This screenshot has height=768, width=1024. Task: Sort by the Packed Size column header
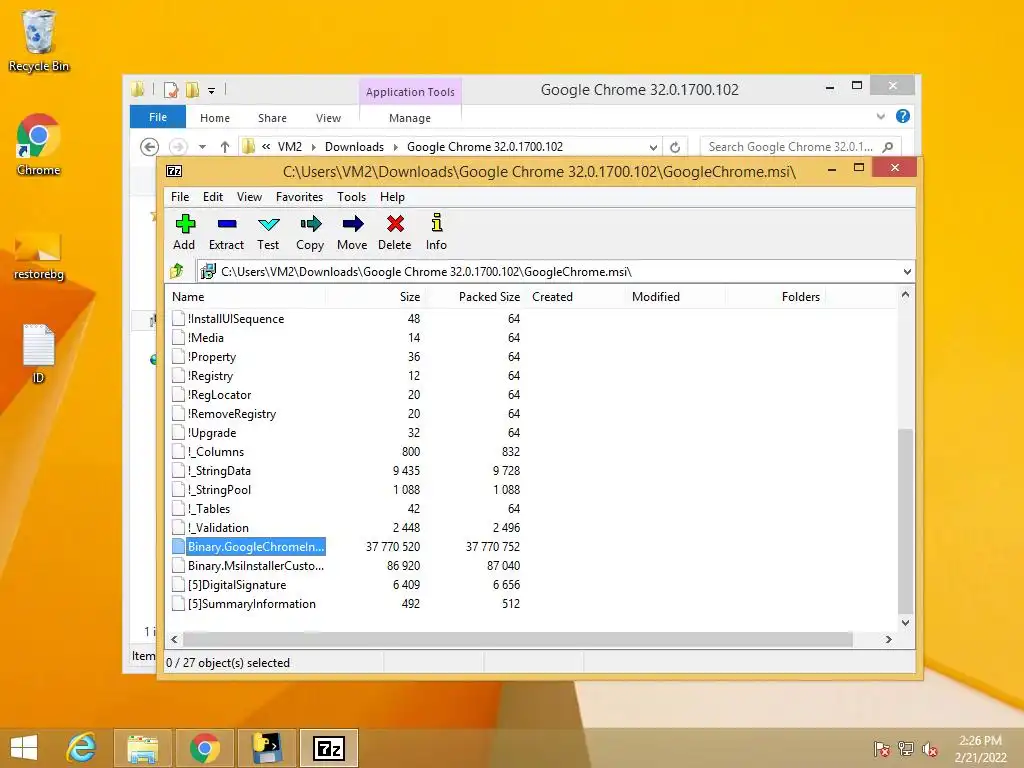coord(475,296)
